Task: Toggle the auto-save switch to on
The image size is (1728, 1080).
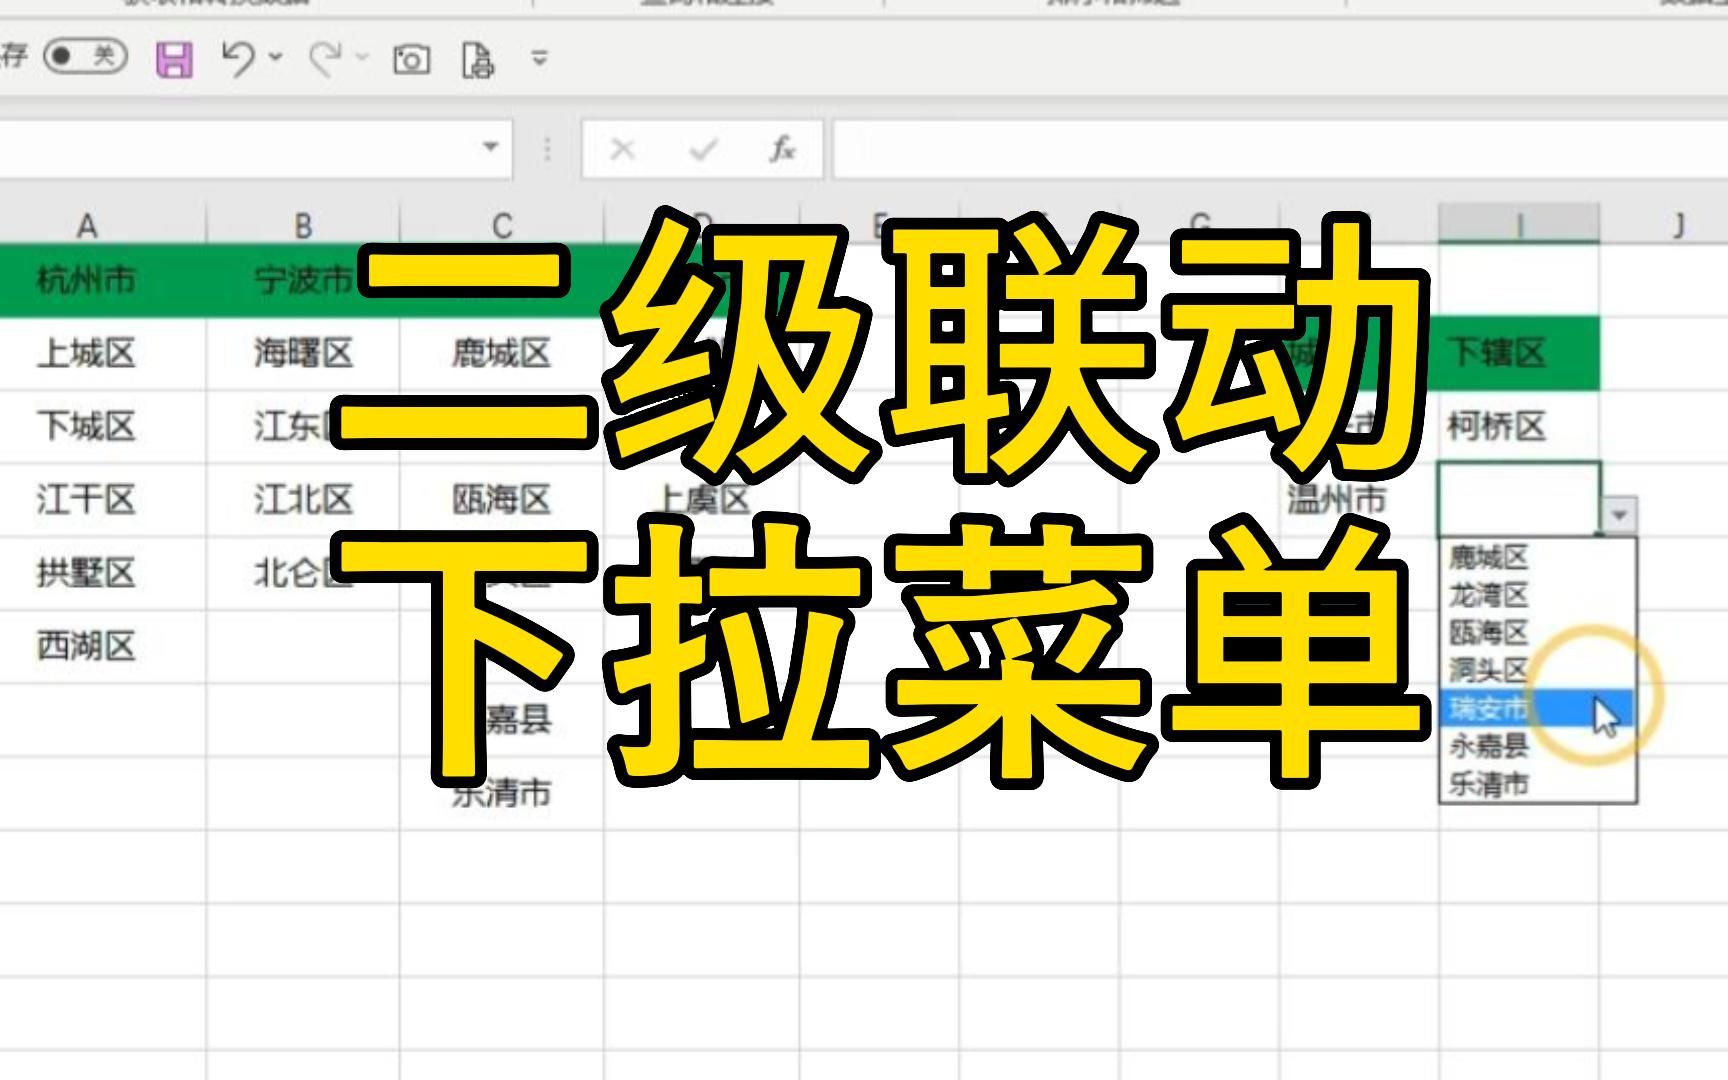Action: click(88, 59)
